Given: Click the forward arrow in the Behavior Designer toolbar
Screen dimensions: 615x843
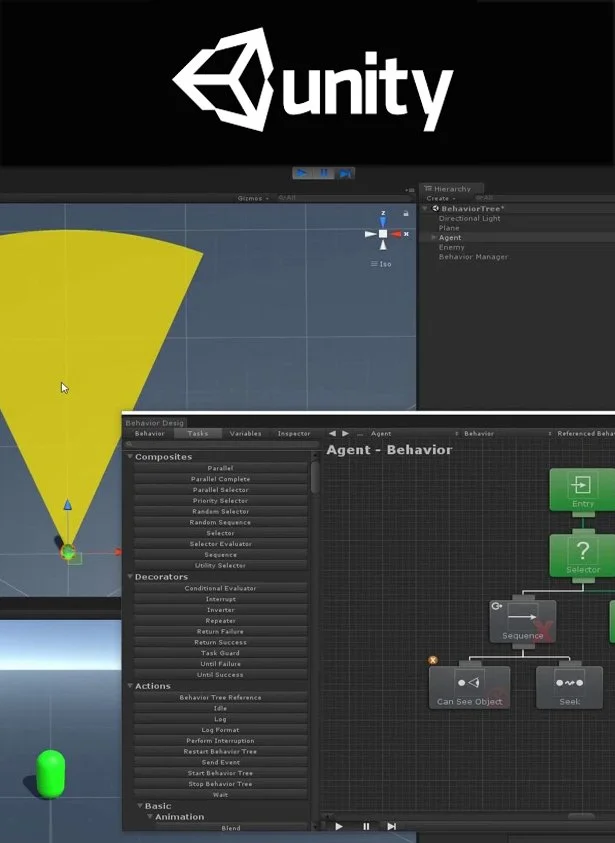Looking at the screenshot, I should coord(346,433).
